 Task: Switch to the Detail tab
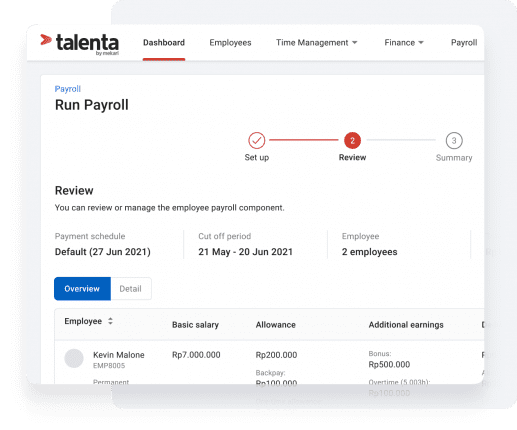(x=131, y=289)
